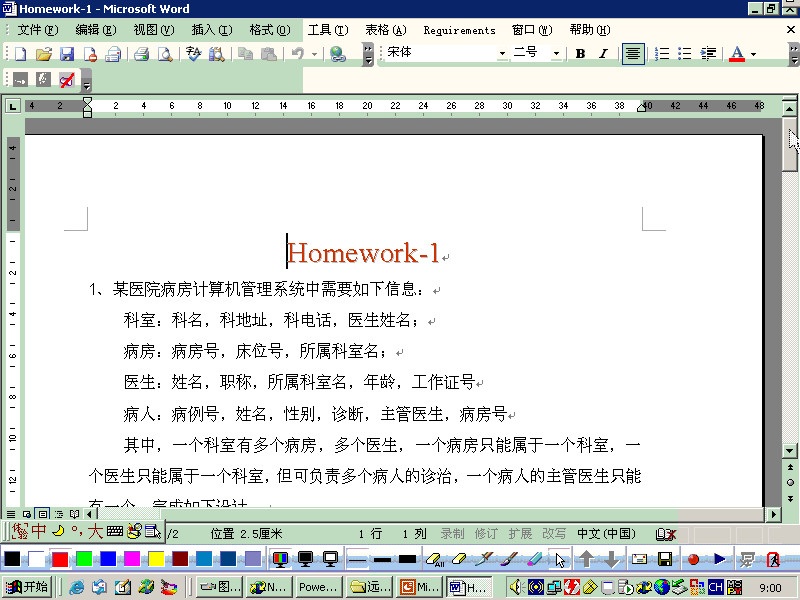This screenshot has width=800, height=600.
Task: Click the decrease indent button
Action: click(x=708, y=54)
